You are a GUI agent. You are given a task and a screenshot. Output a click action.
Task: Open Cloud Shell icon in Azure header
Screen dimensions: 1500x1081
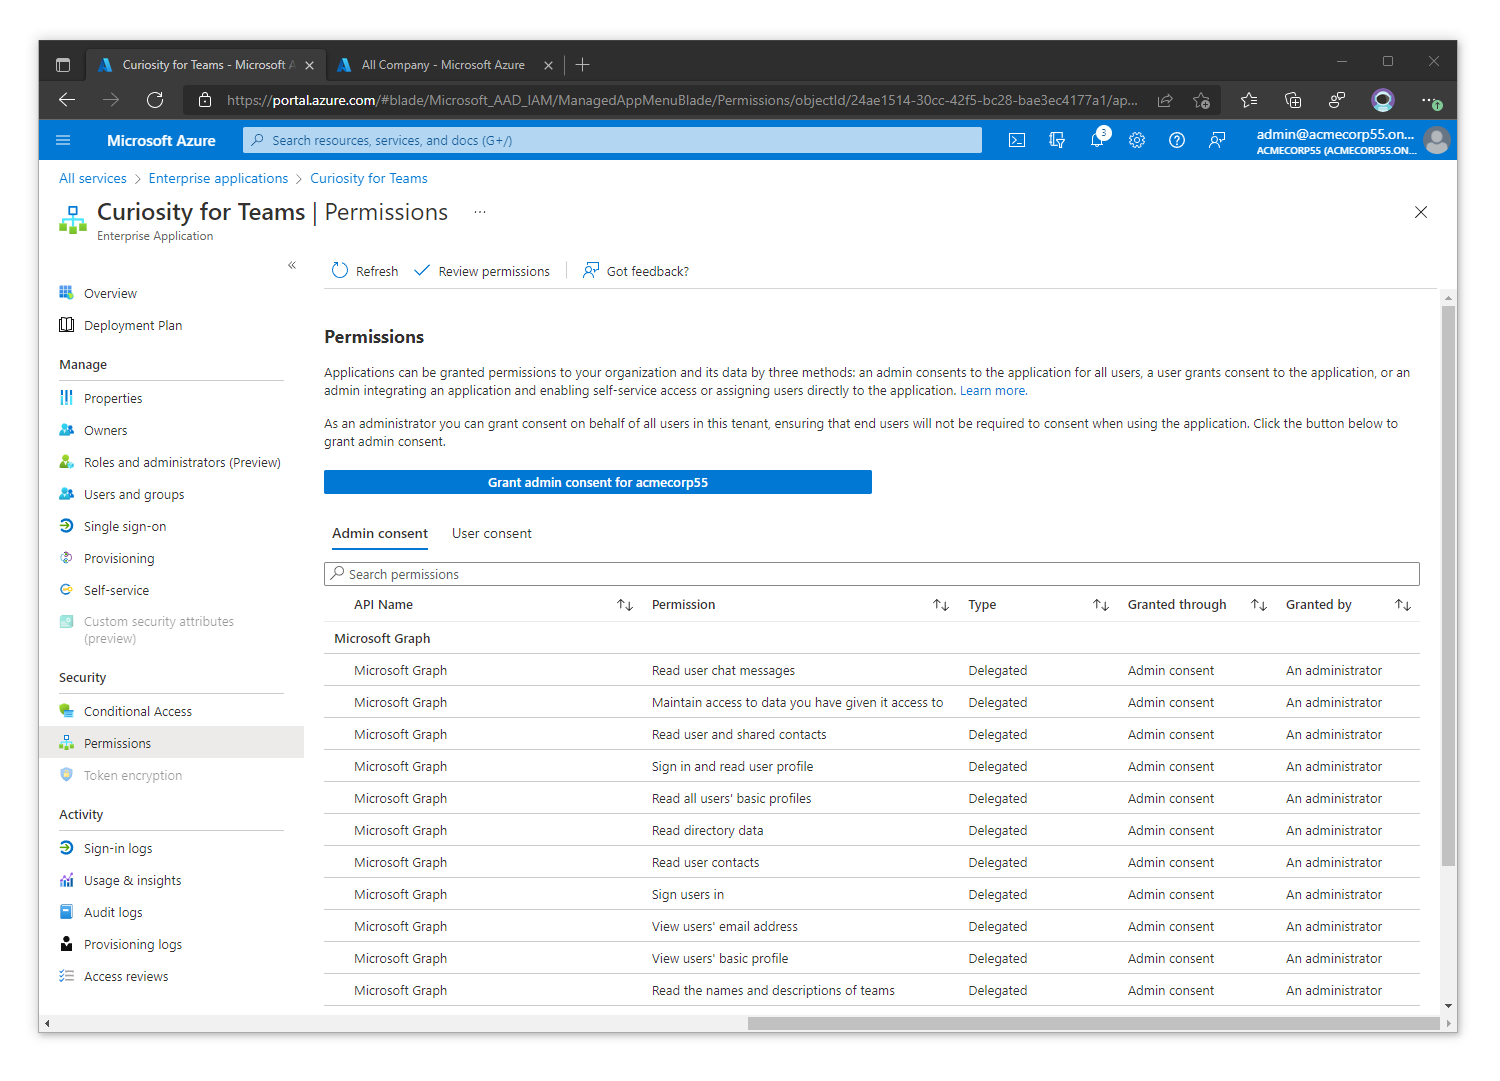point(1017,141)
